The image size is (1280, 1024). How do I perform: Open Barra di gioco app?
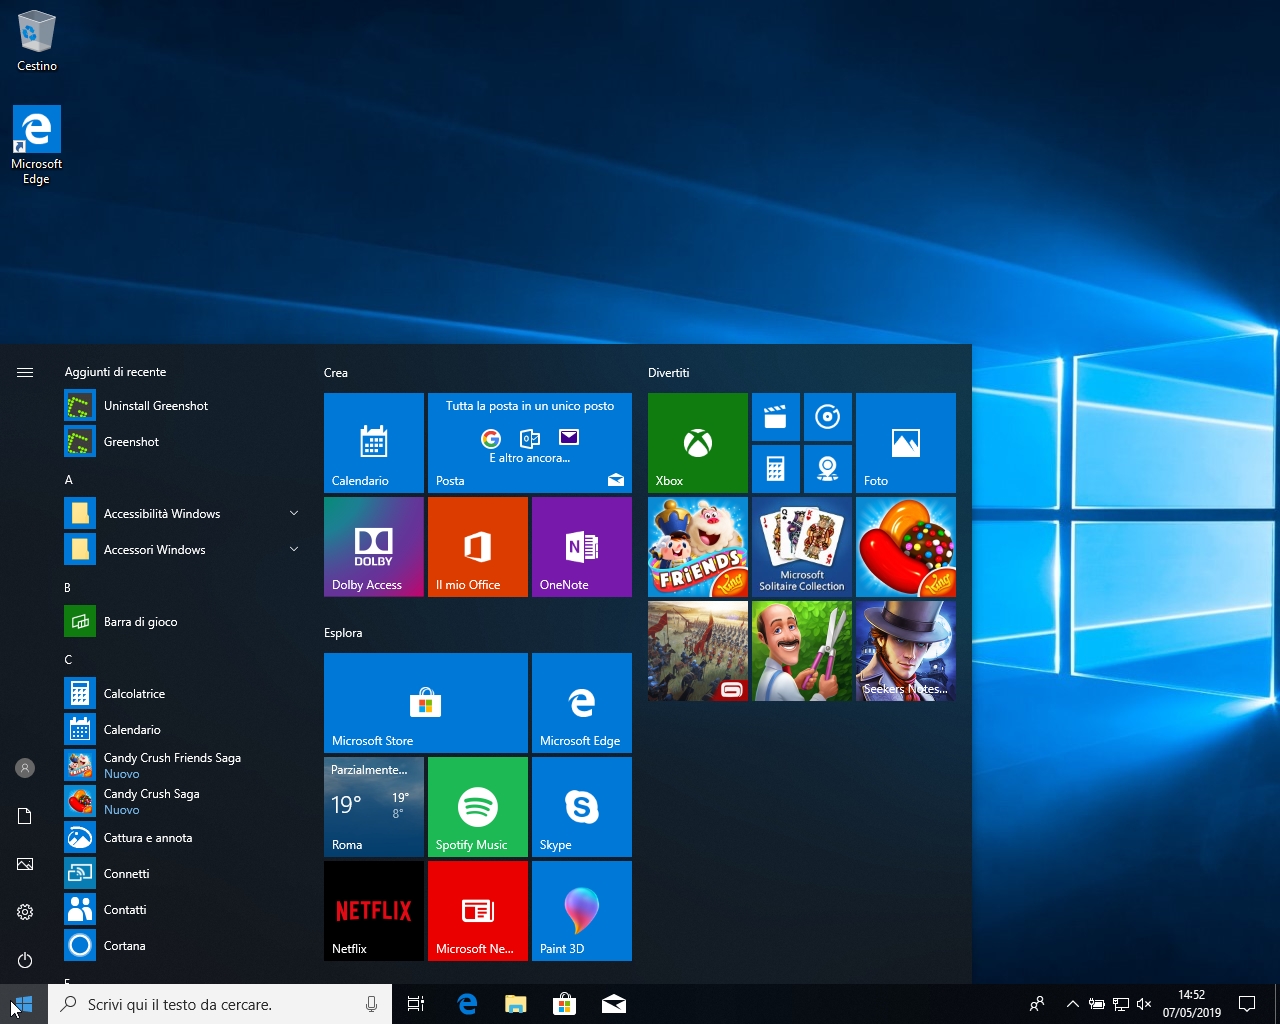coord(184,622)
